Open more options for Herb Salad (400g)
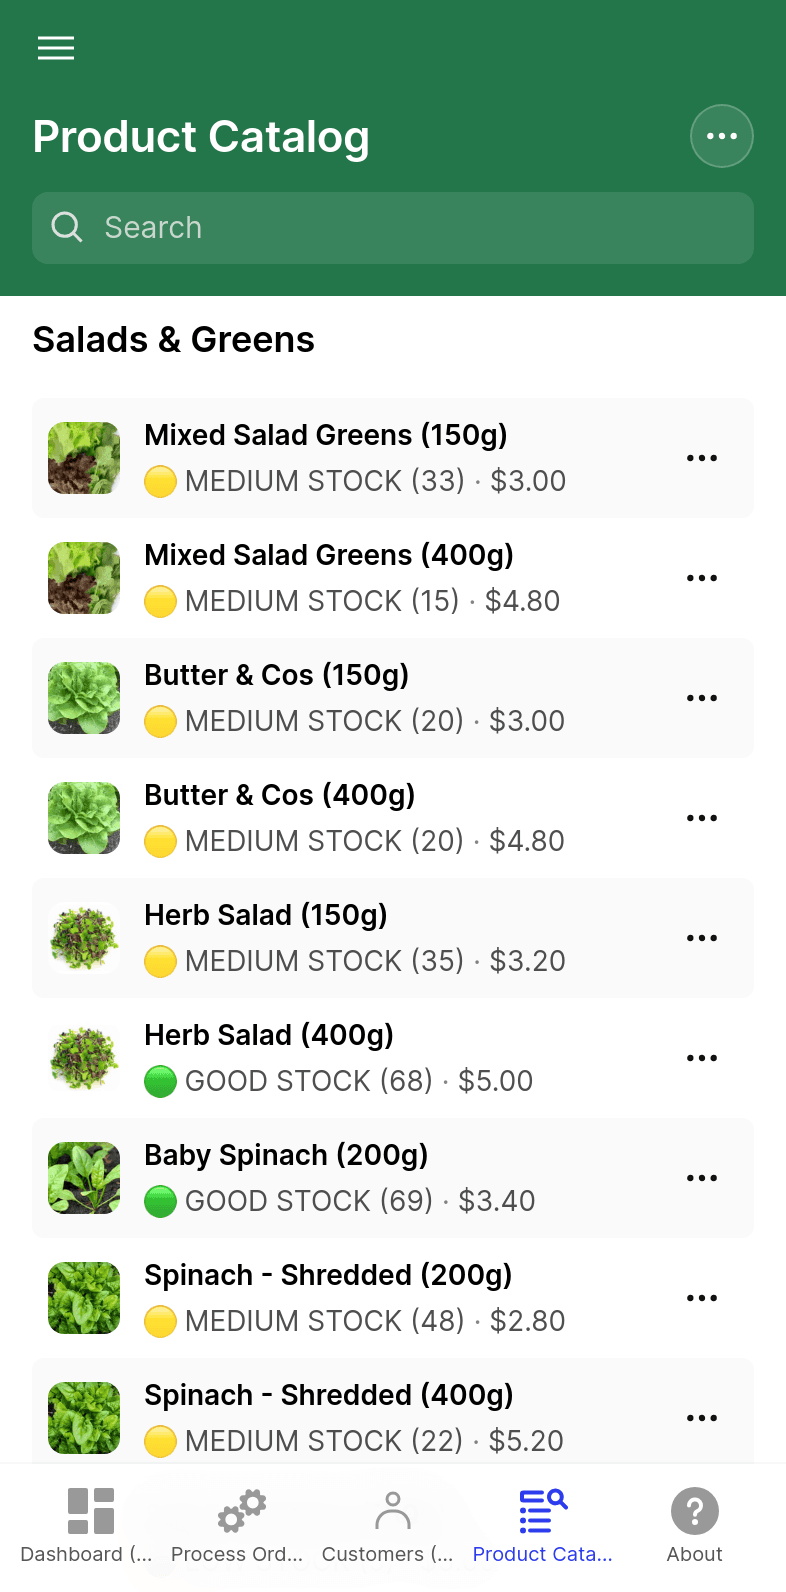 point(702,1058)
